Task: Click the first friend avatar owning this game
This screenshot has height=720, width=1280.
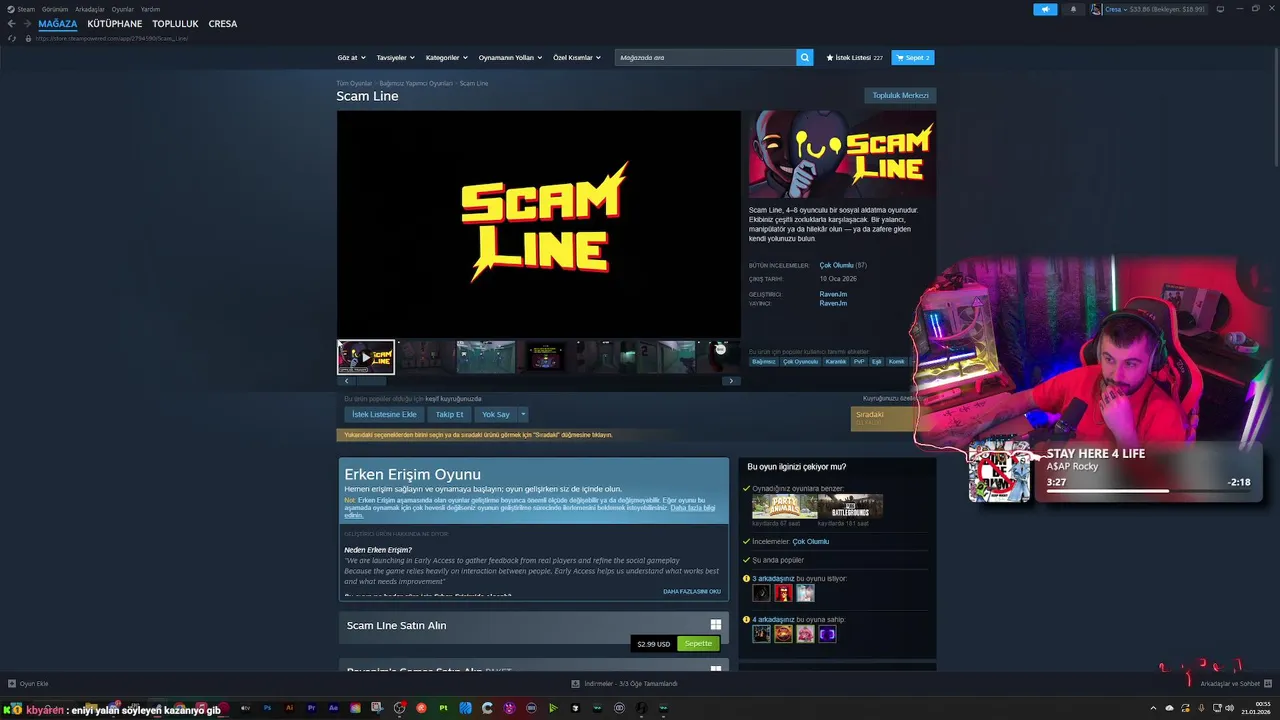Action: [x=762, y=634]
